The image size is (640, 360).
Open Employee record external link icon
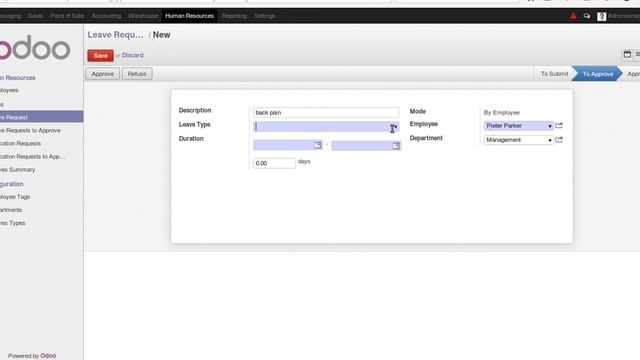tap(559, 125)
